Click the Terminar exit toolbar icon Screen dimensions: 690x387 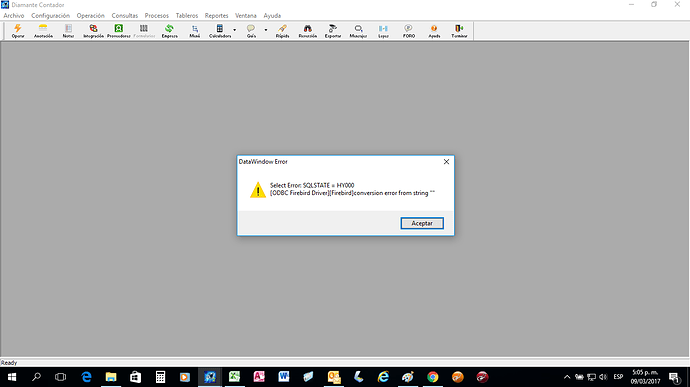[459, 31]
